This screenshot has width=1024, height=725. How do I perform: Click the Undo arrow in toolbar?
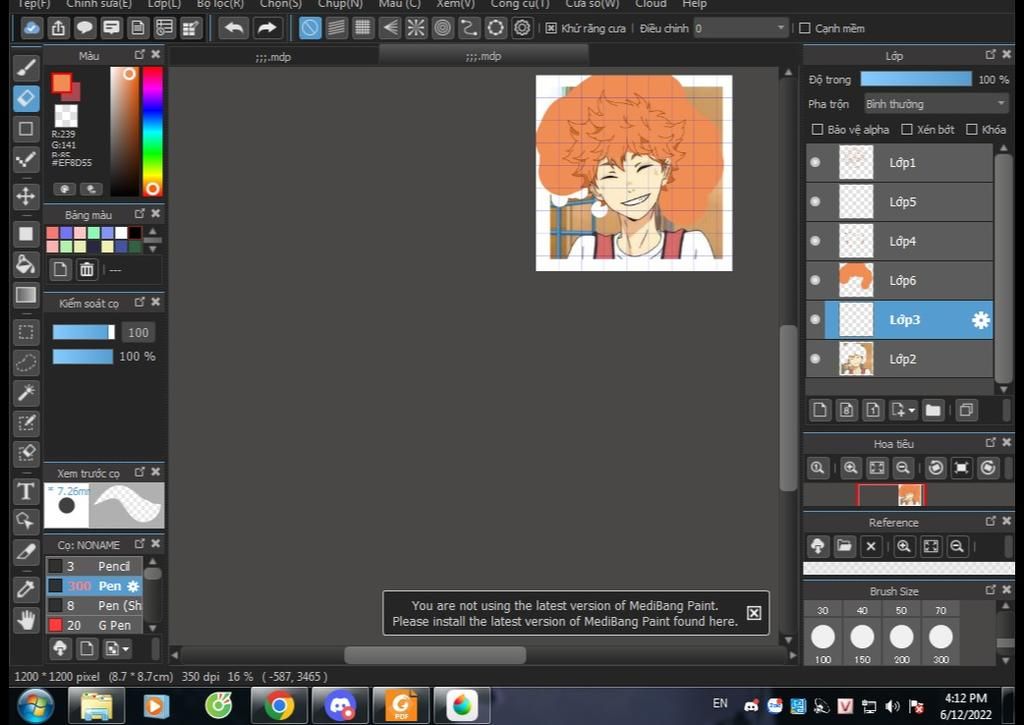pyautogui.click(x=234, y=28)
